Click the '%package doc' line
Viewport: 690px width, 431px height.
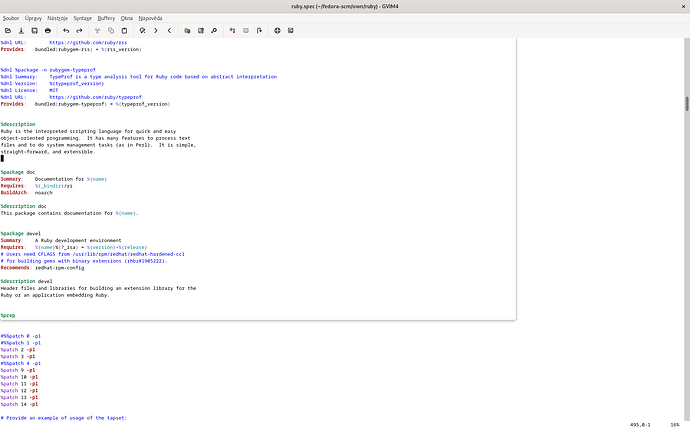(x=18, y=172)
